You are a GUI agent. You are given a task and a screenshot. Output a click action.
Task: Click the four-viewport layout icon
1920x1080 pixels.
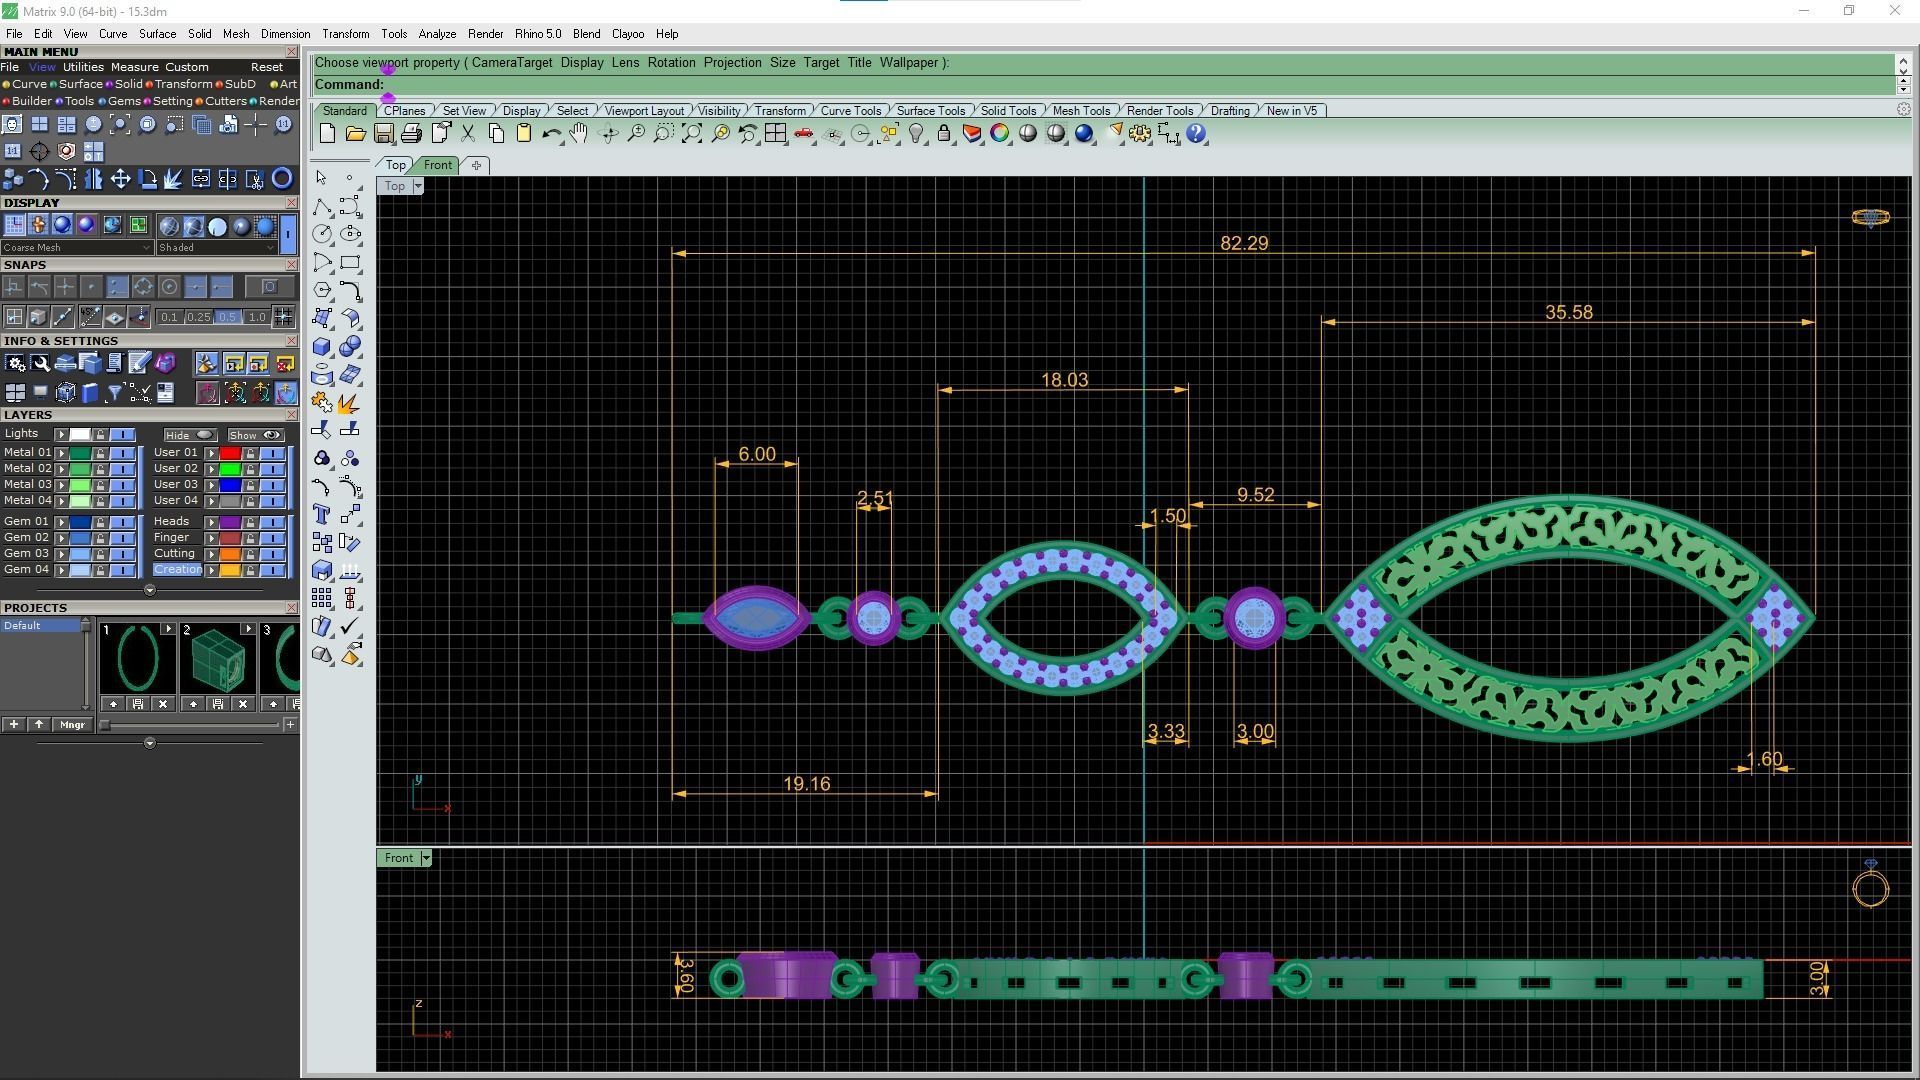[x=775, y=134]
